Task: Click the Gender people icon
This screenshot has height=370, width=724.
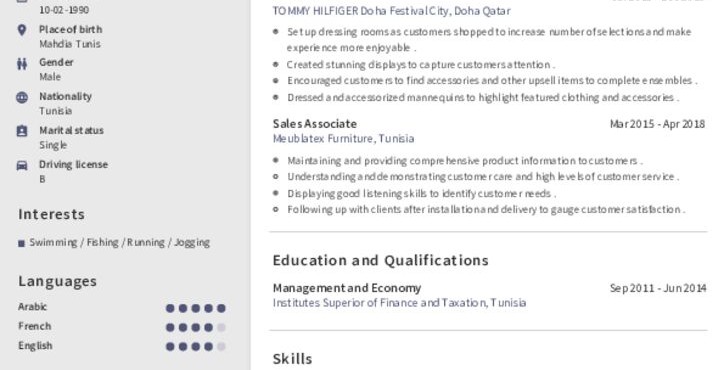Action: pyautogui.click(x=22, y=64)
